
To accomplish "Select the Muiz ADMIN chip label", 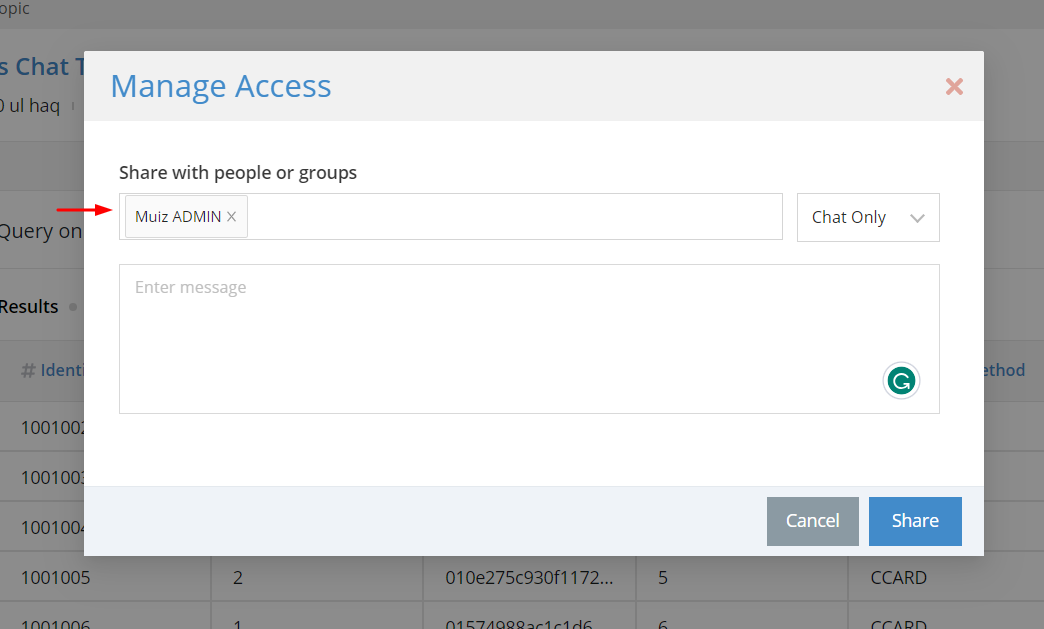I will click(178, 216).
